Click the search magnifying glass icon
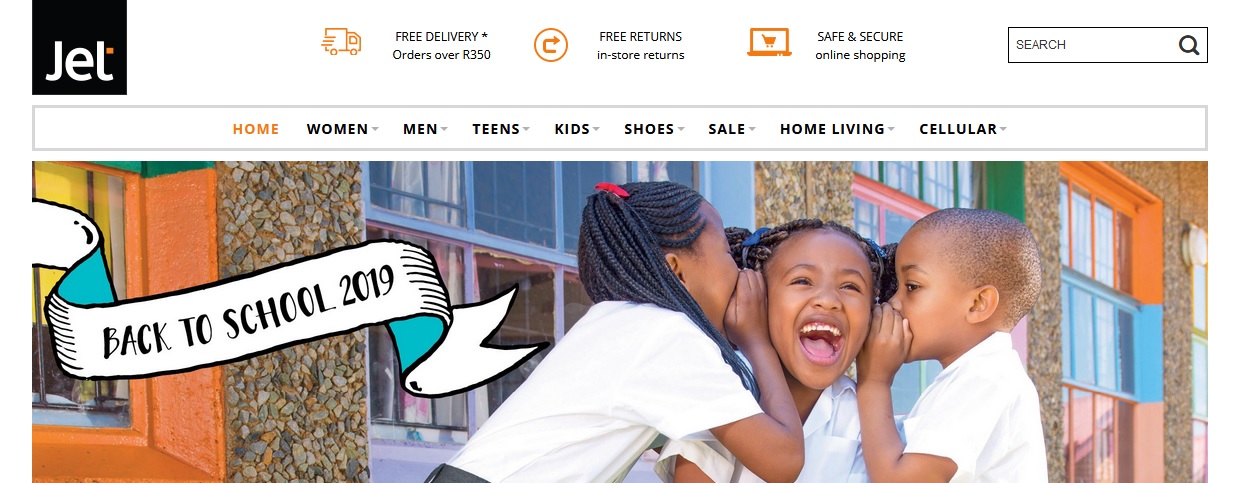1246x483 pixels. coord(1188,45)
